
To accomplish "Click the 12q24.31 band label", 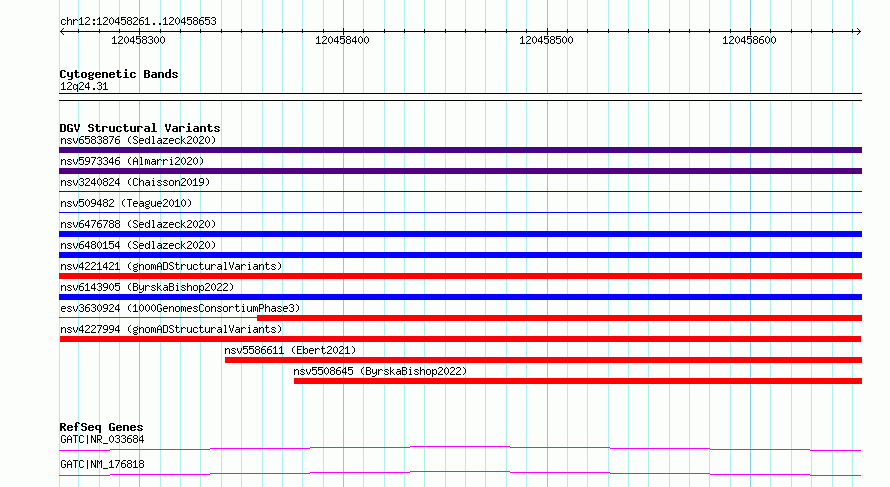I will pyautogui.click(x=84, y=86).
